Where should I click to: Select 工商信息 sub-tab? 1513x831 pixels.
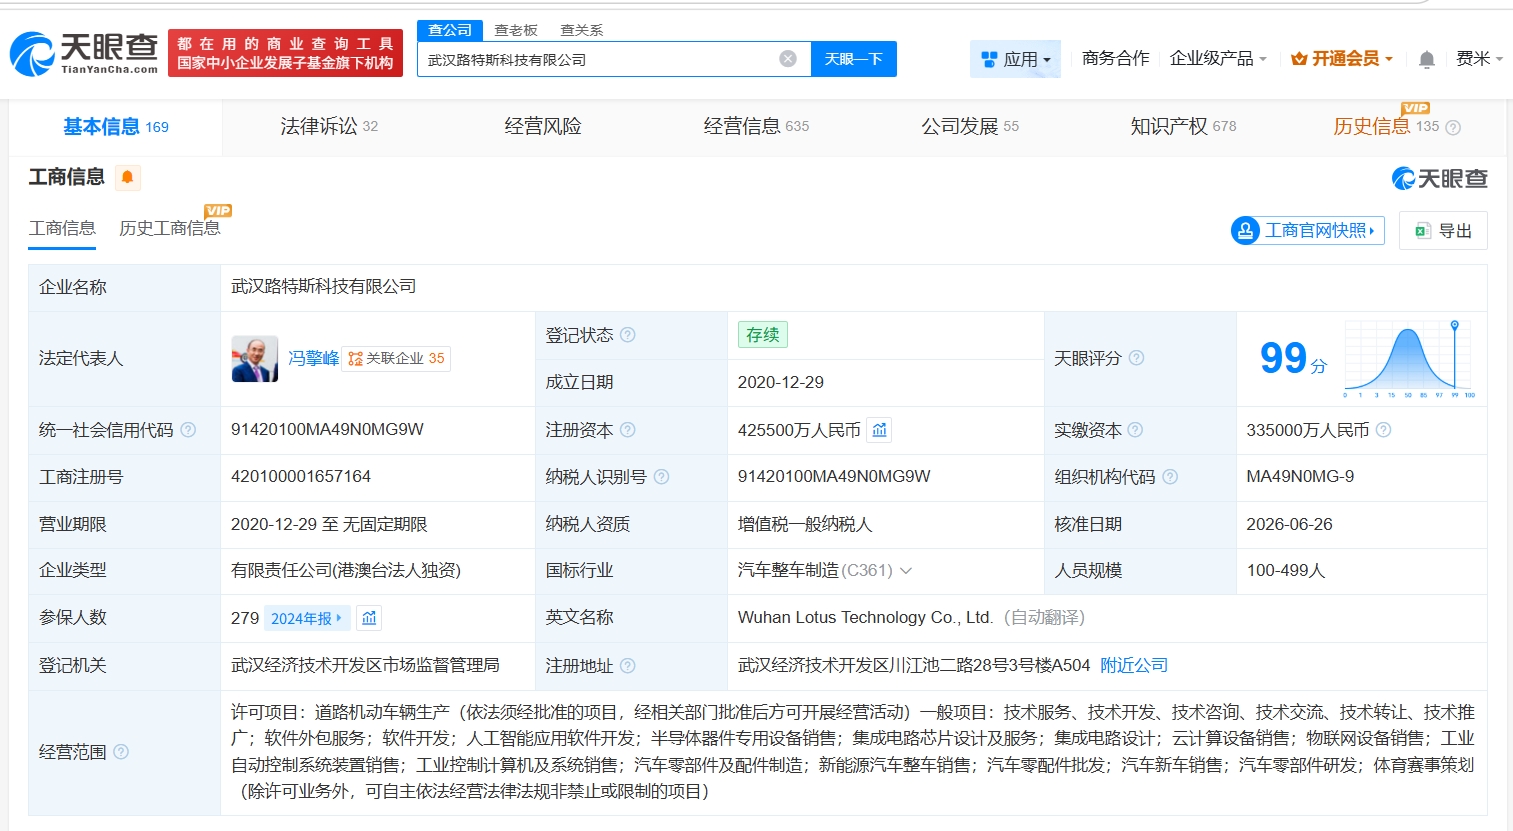62,229
